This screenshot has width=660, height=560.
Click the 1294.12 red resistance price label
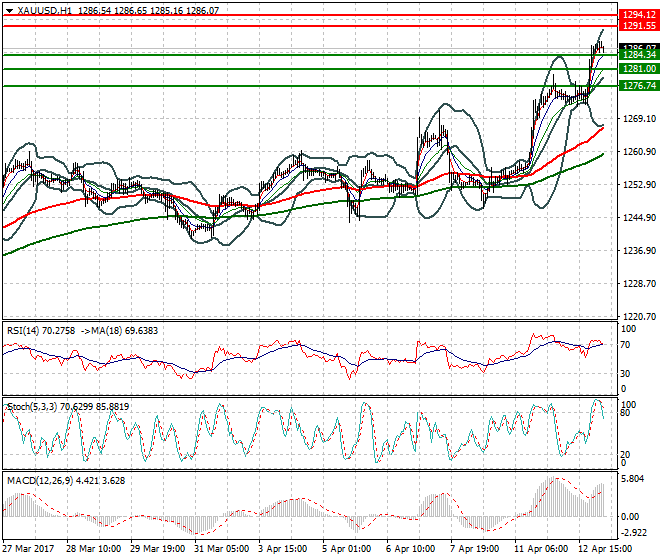pyautogui.click(x=639, y=15)
